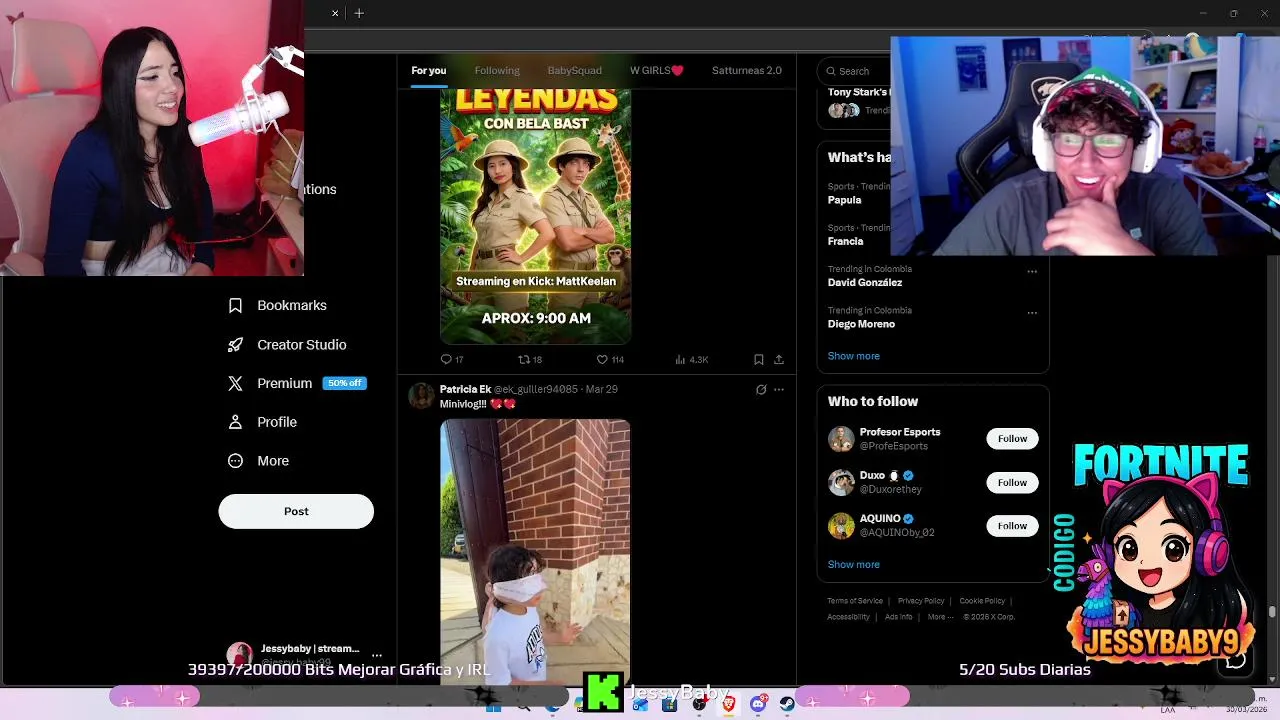Repost the post showing 18 reposts
1280x720 pixels.
tap(523, 359)
